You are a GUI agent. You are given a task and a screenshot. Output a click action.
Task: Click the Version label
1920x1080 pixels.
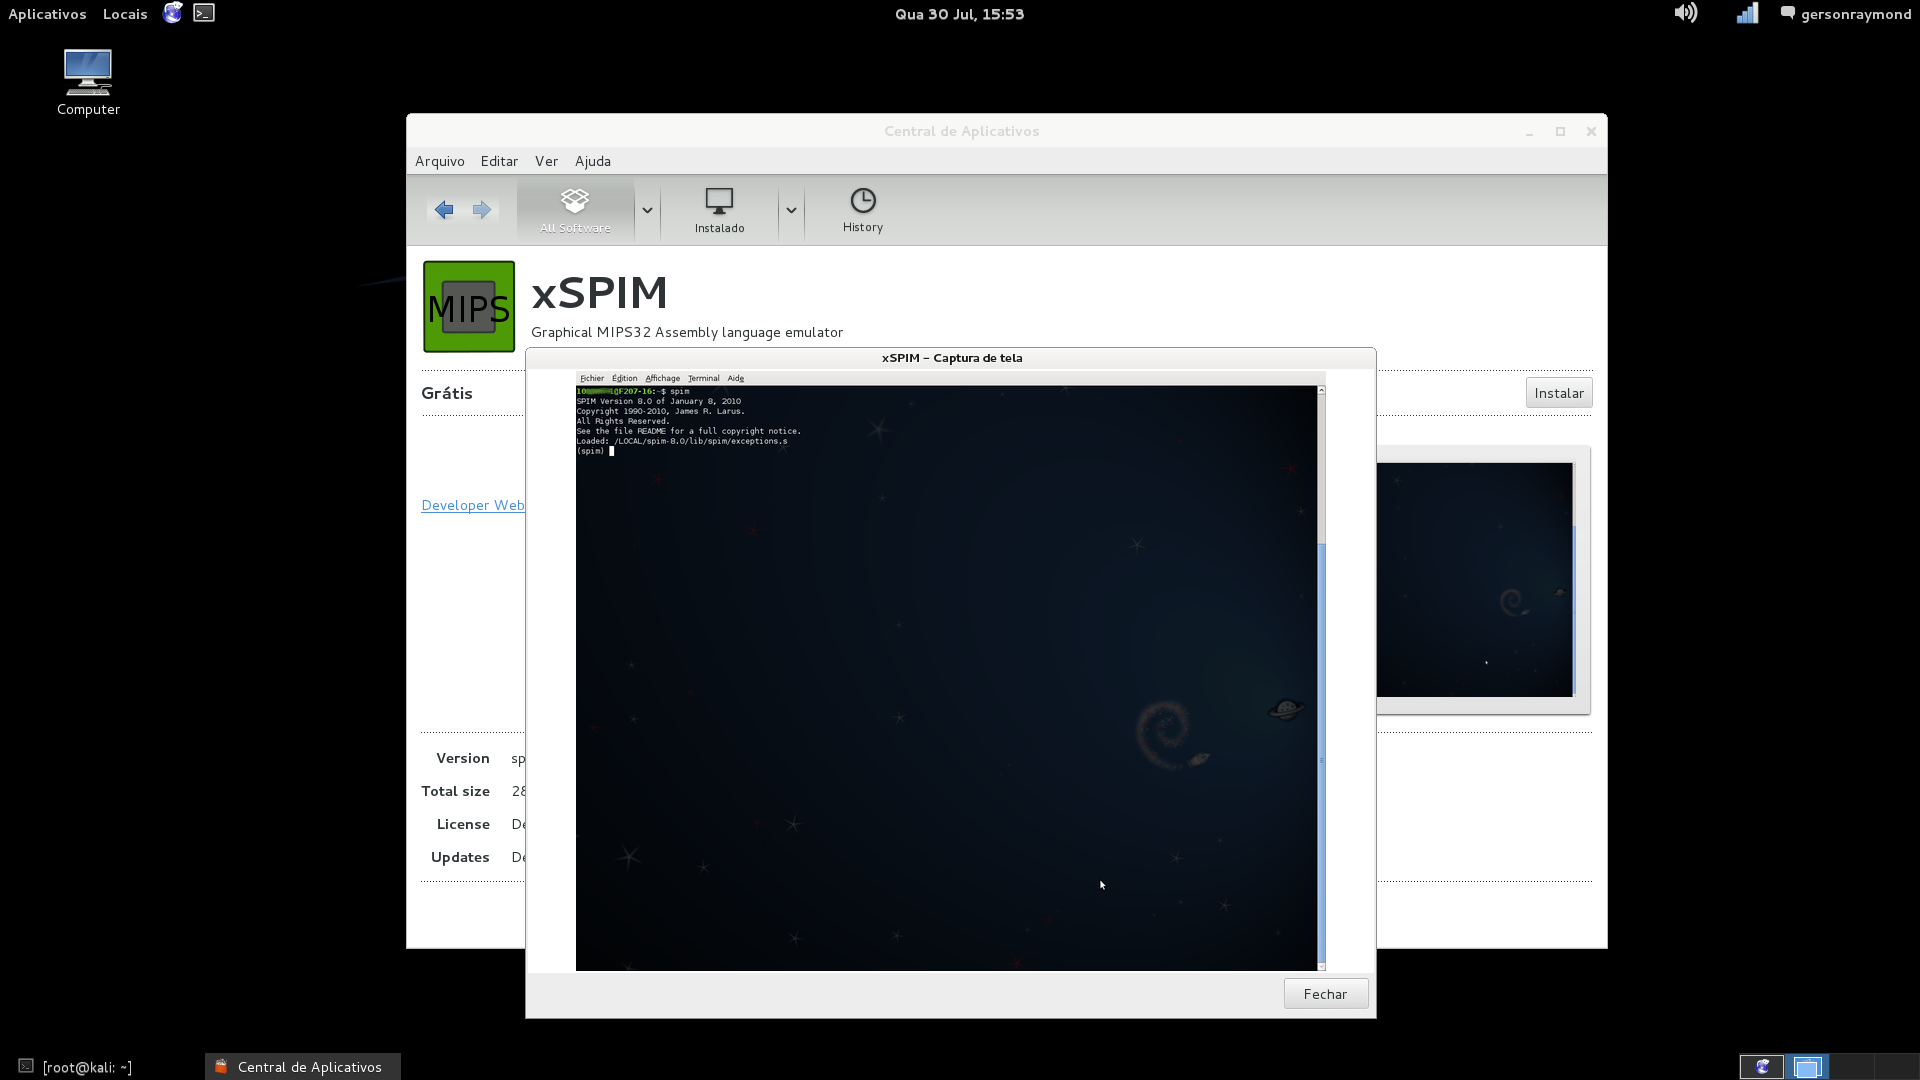[x=463, y=758]
